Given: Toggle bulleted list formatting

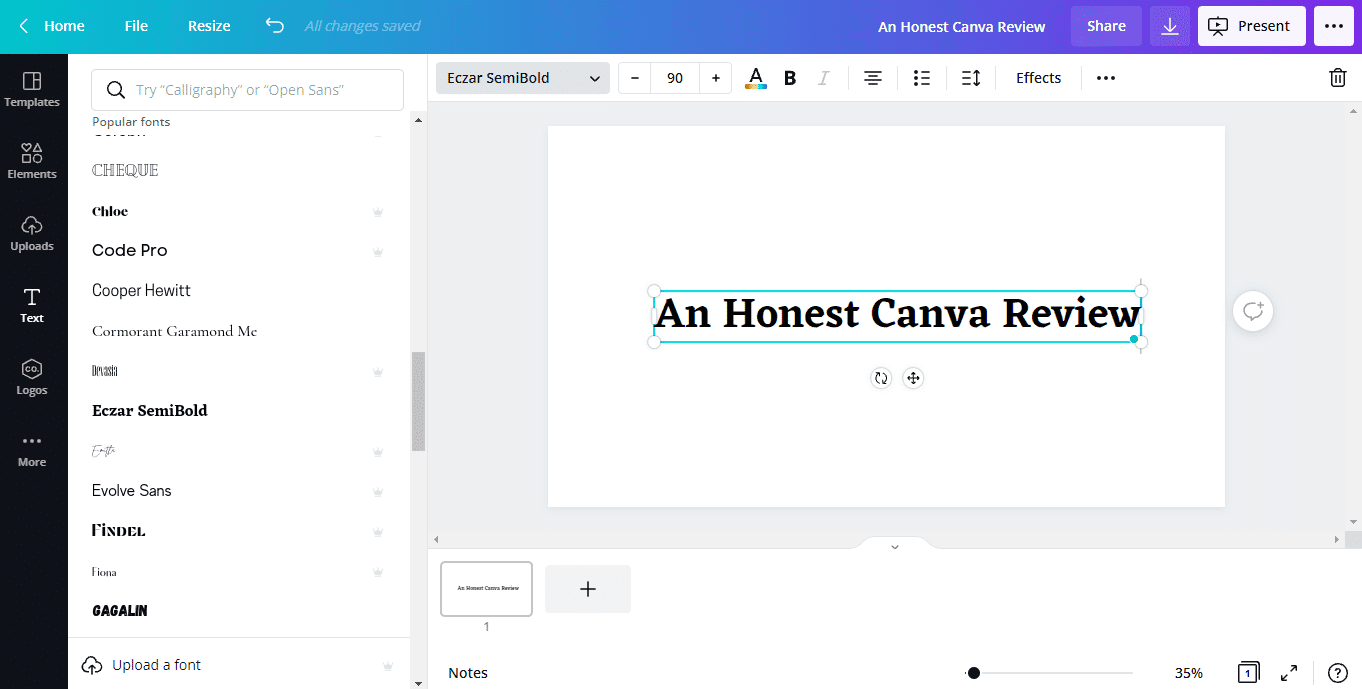Looking at the screenshot, I should (x=922, y=78).
